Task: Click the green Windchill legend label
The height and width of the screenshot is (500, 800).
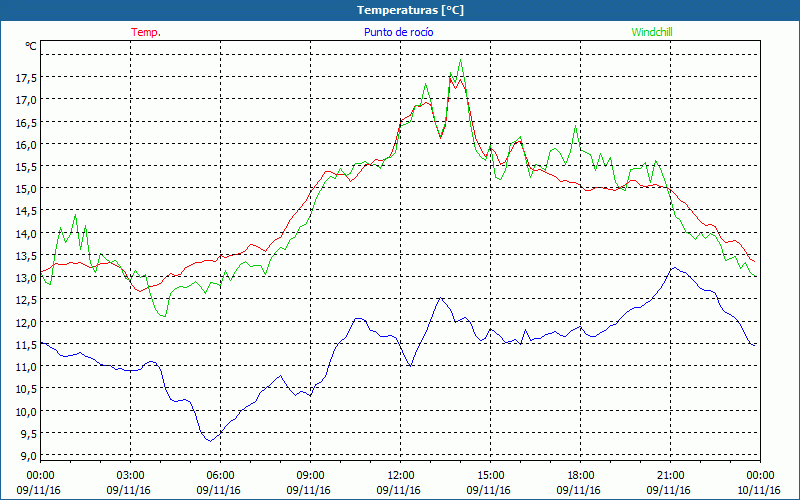Action: [652, 32]
